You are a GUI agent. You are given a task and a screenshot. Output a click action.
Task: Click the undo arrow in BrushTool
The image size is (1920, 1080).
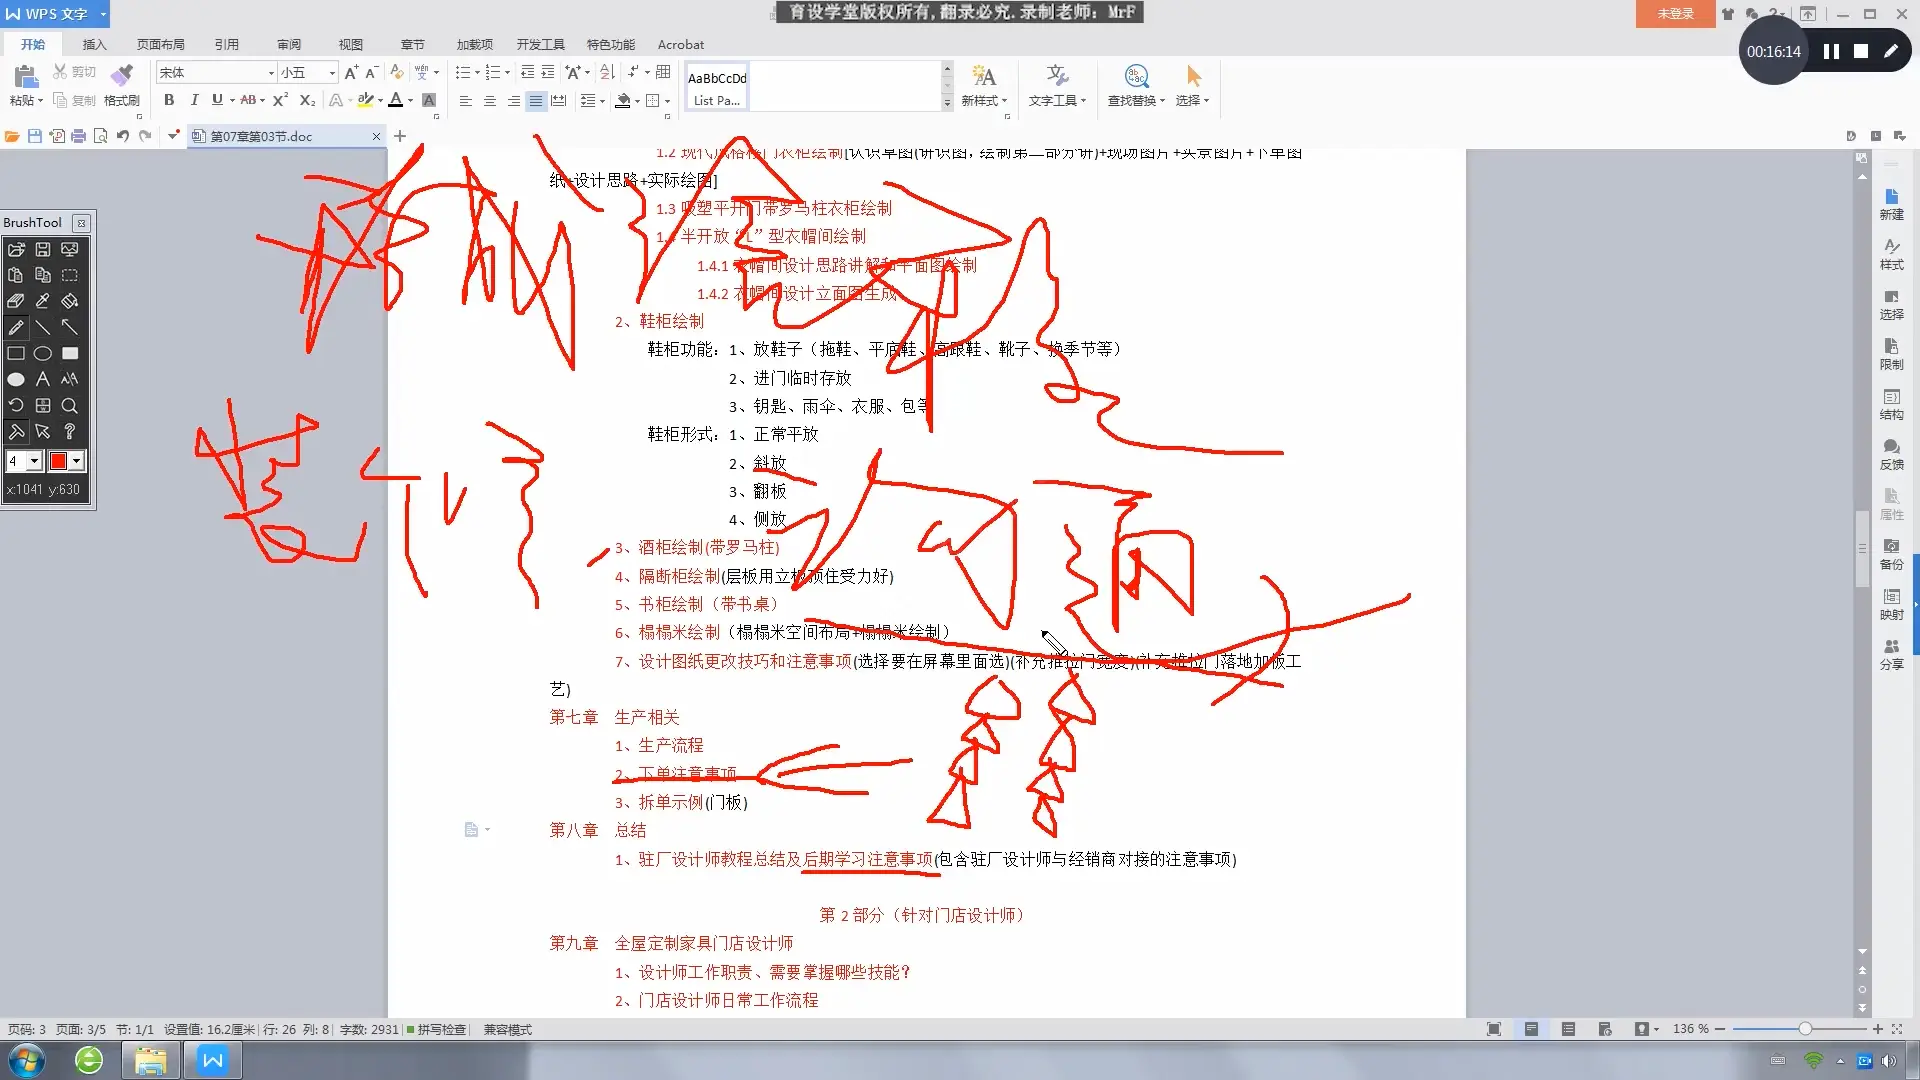click(x=16, y=405)
